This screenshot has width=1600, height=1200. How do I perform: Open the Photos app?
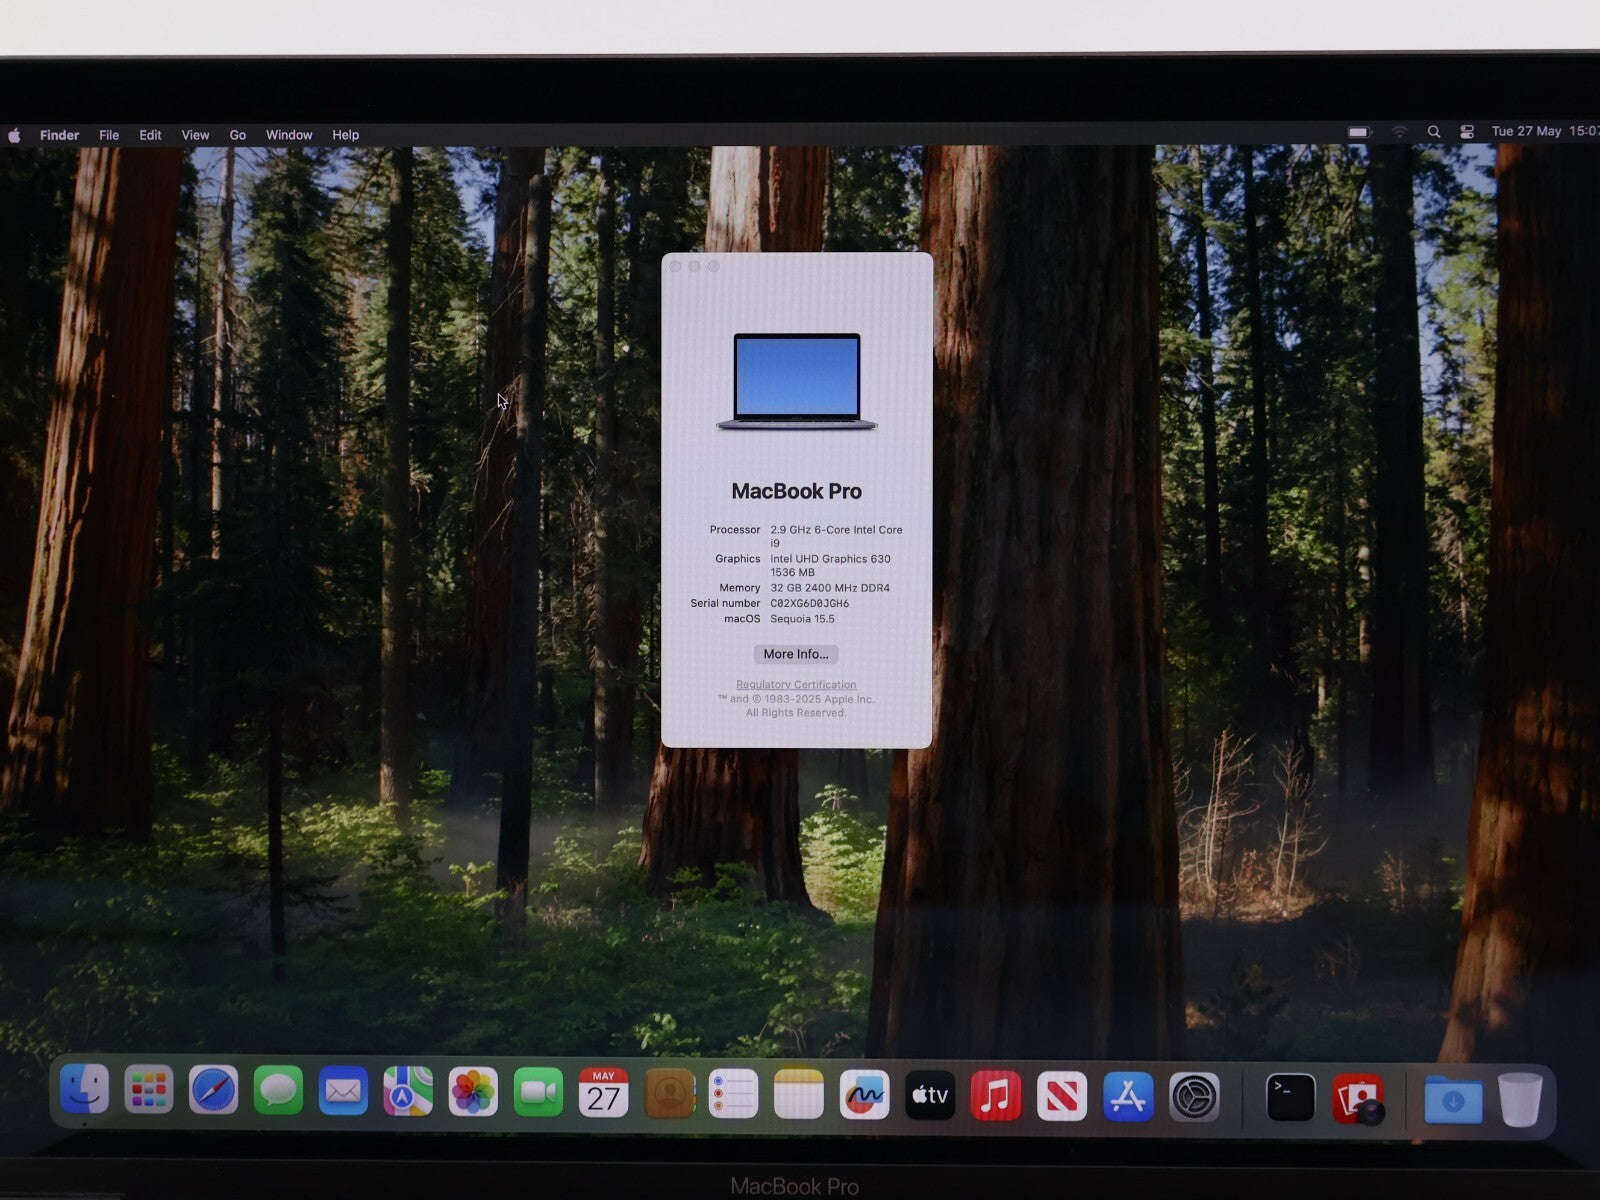[473, 1092]
